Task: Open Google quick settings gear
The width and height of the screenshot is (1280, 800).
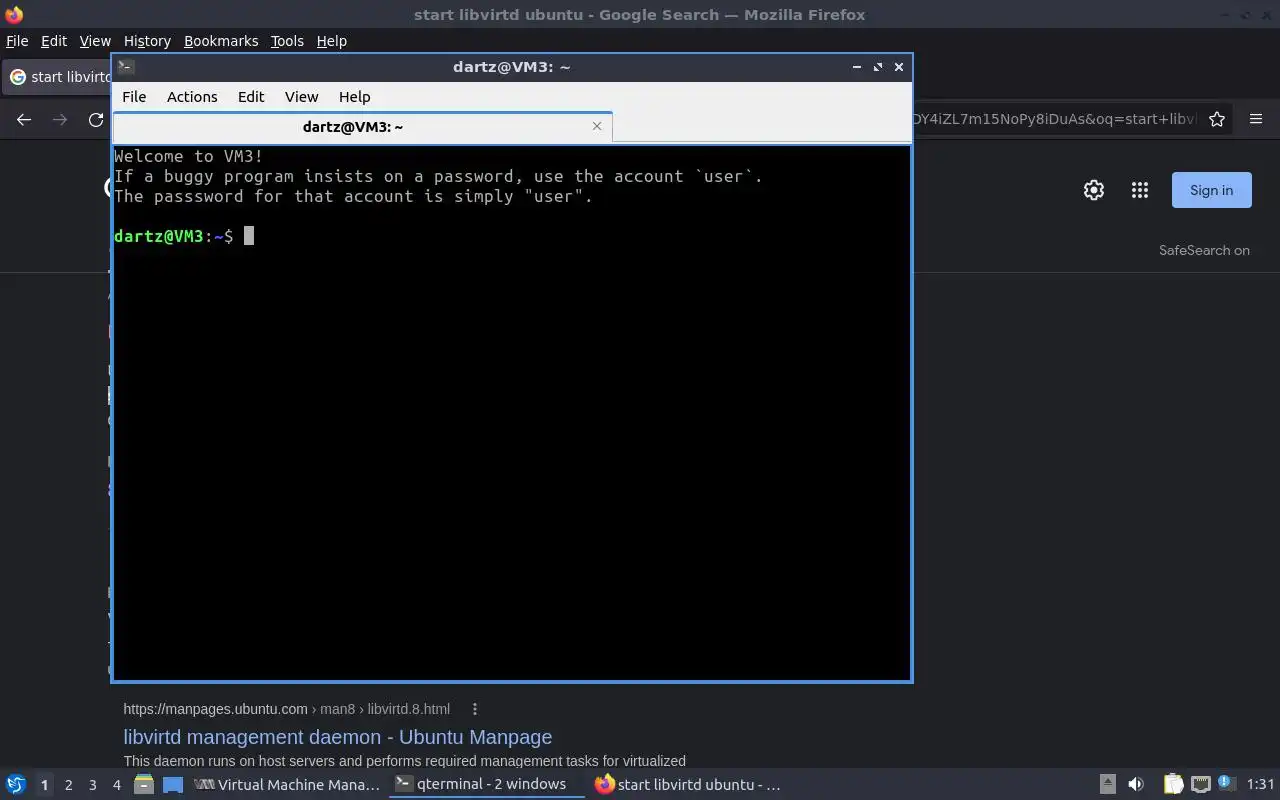Action: pos(1094,190)
